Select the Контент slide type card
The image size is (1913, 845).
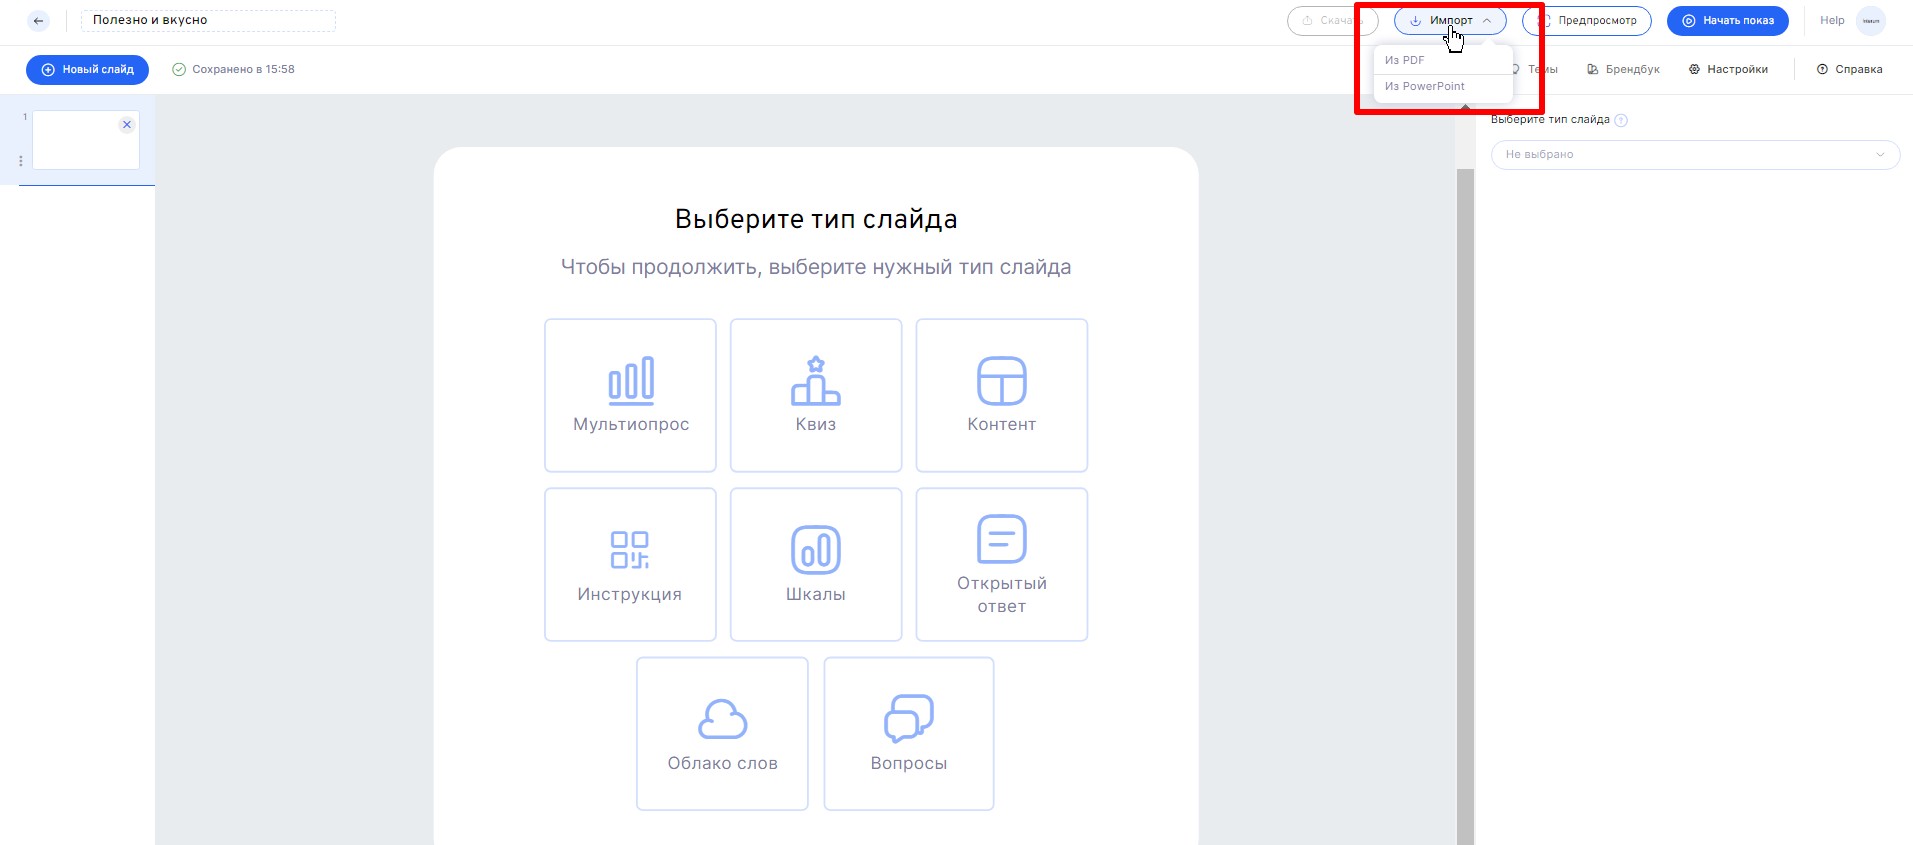[x=1001, y=395]
